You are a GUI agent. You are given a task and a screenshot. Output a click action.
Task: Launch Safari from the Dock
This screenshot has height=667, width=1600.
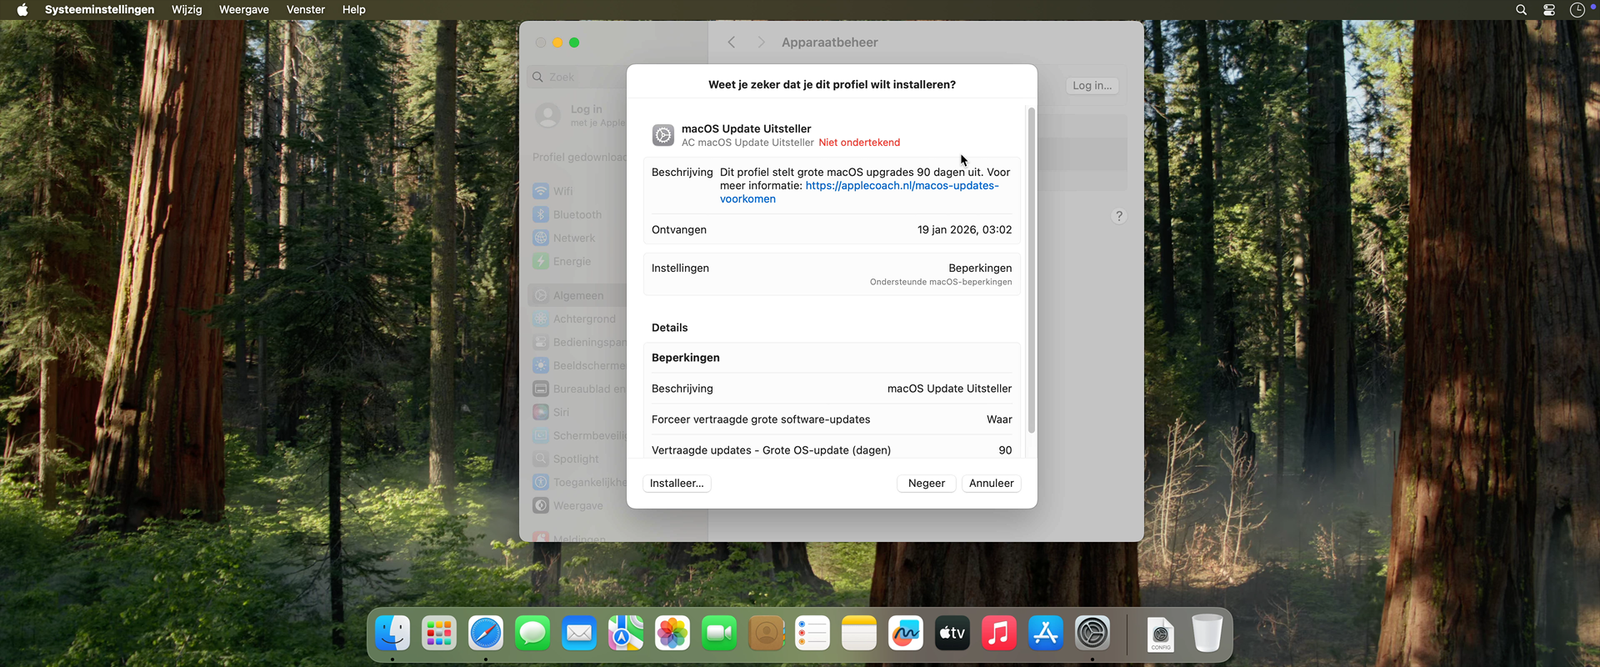point(486,633)
